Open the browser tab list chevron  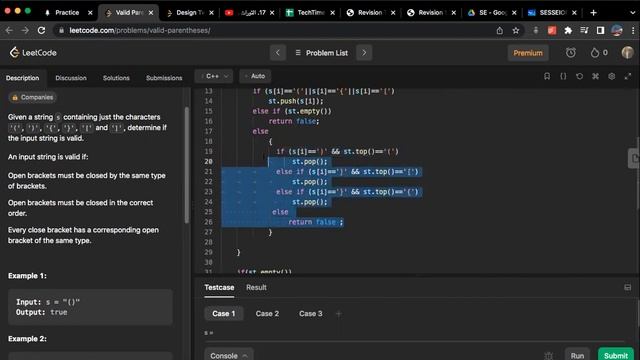click(x=632, y=13)
